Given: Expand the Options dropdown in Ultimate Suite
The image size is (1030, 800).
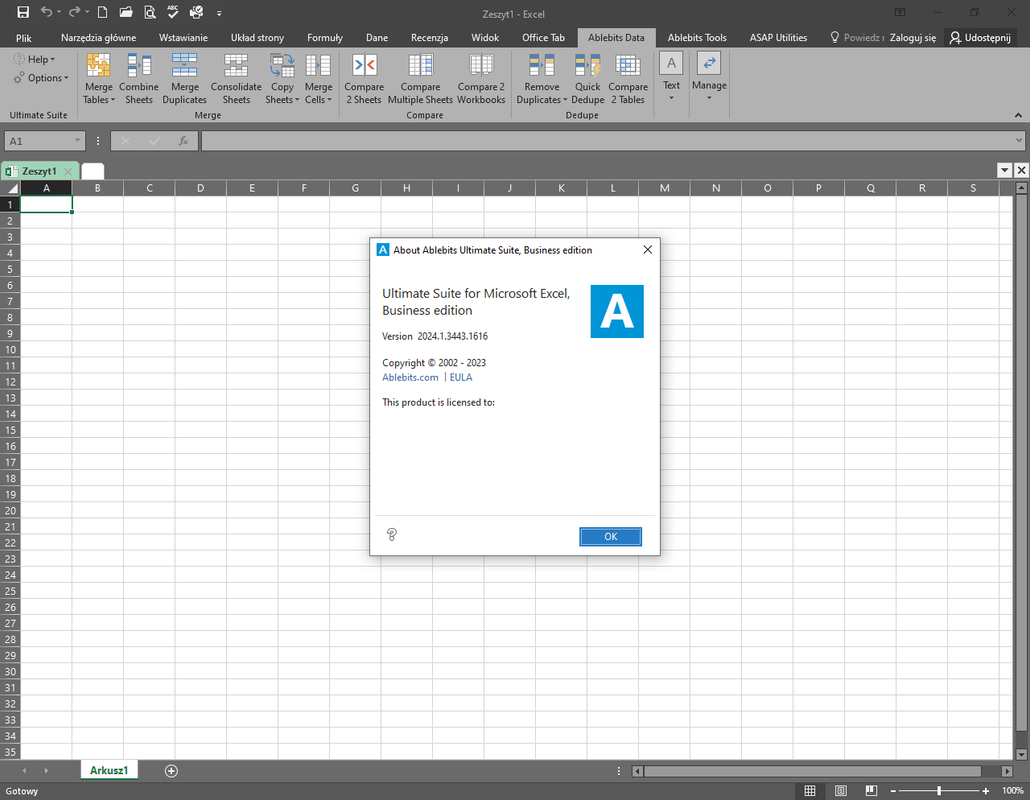Looking at the screenshot, I should point(41,78).
